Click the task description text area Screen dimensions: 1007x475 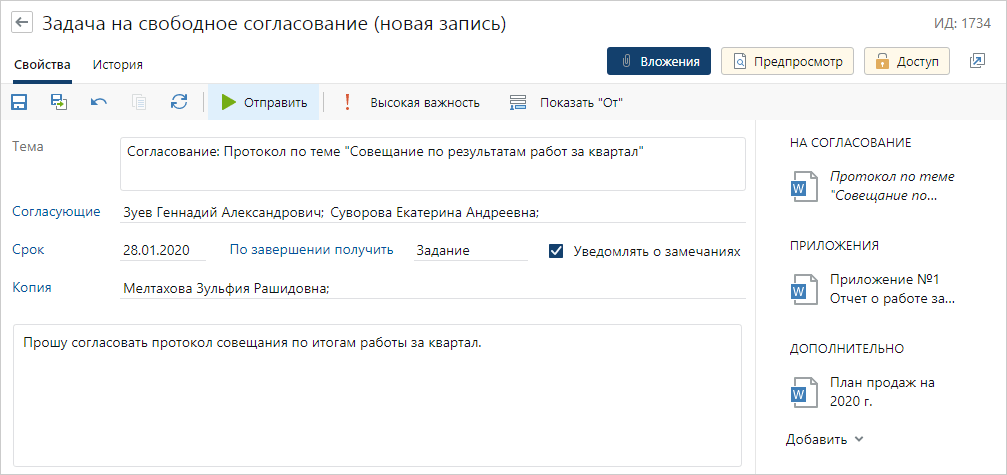pos(378,395)
